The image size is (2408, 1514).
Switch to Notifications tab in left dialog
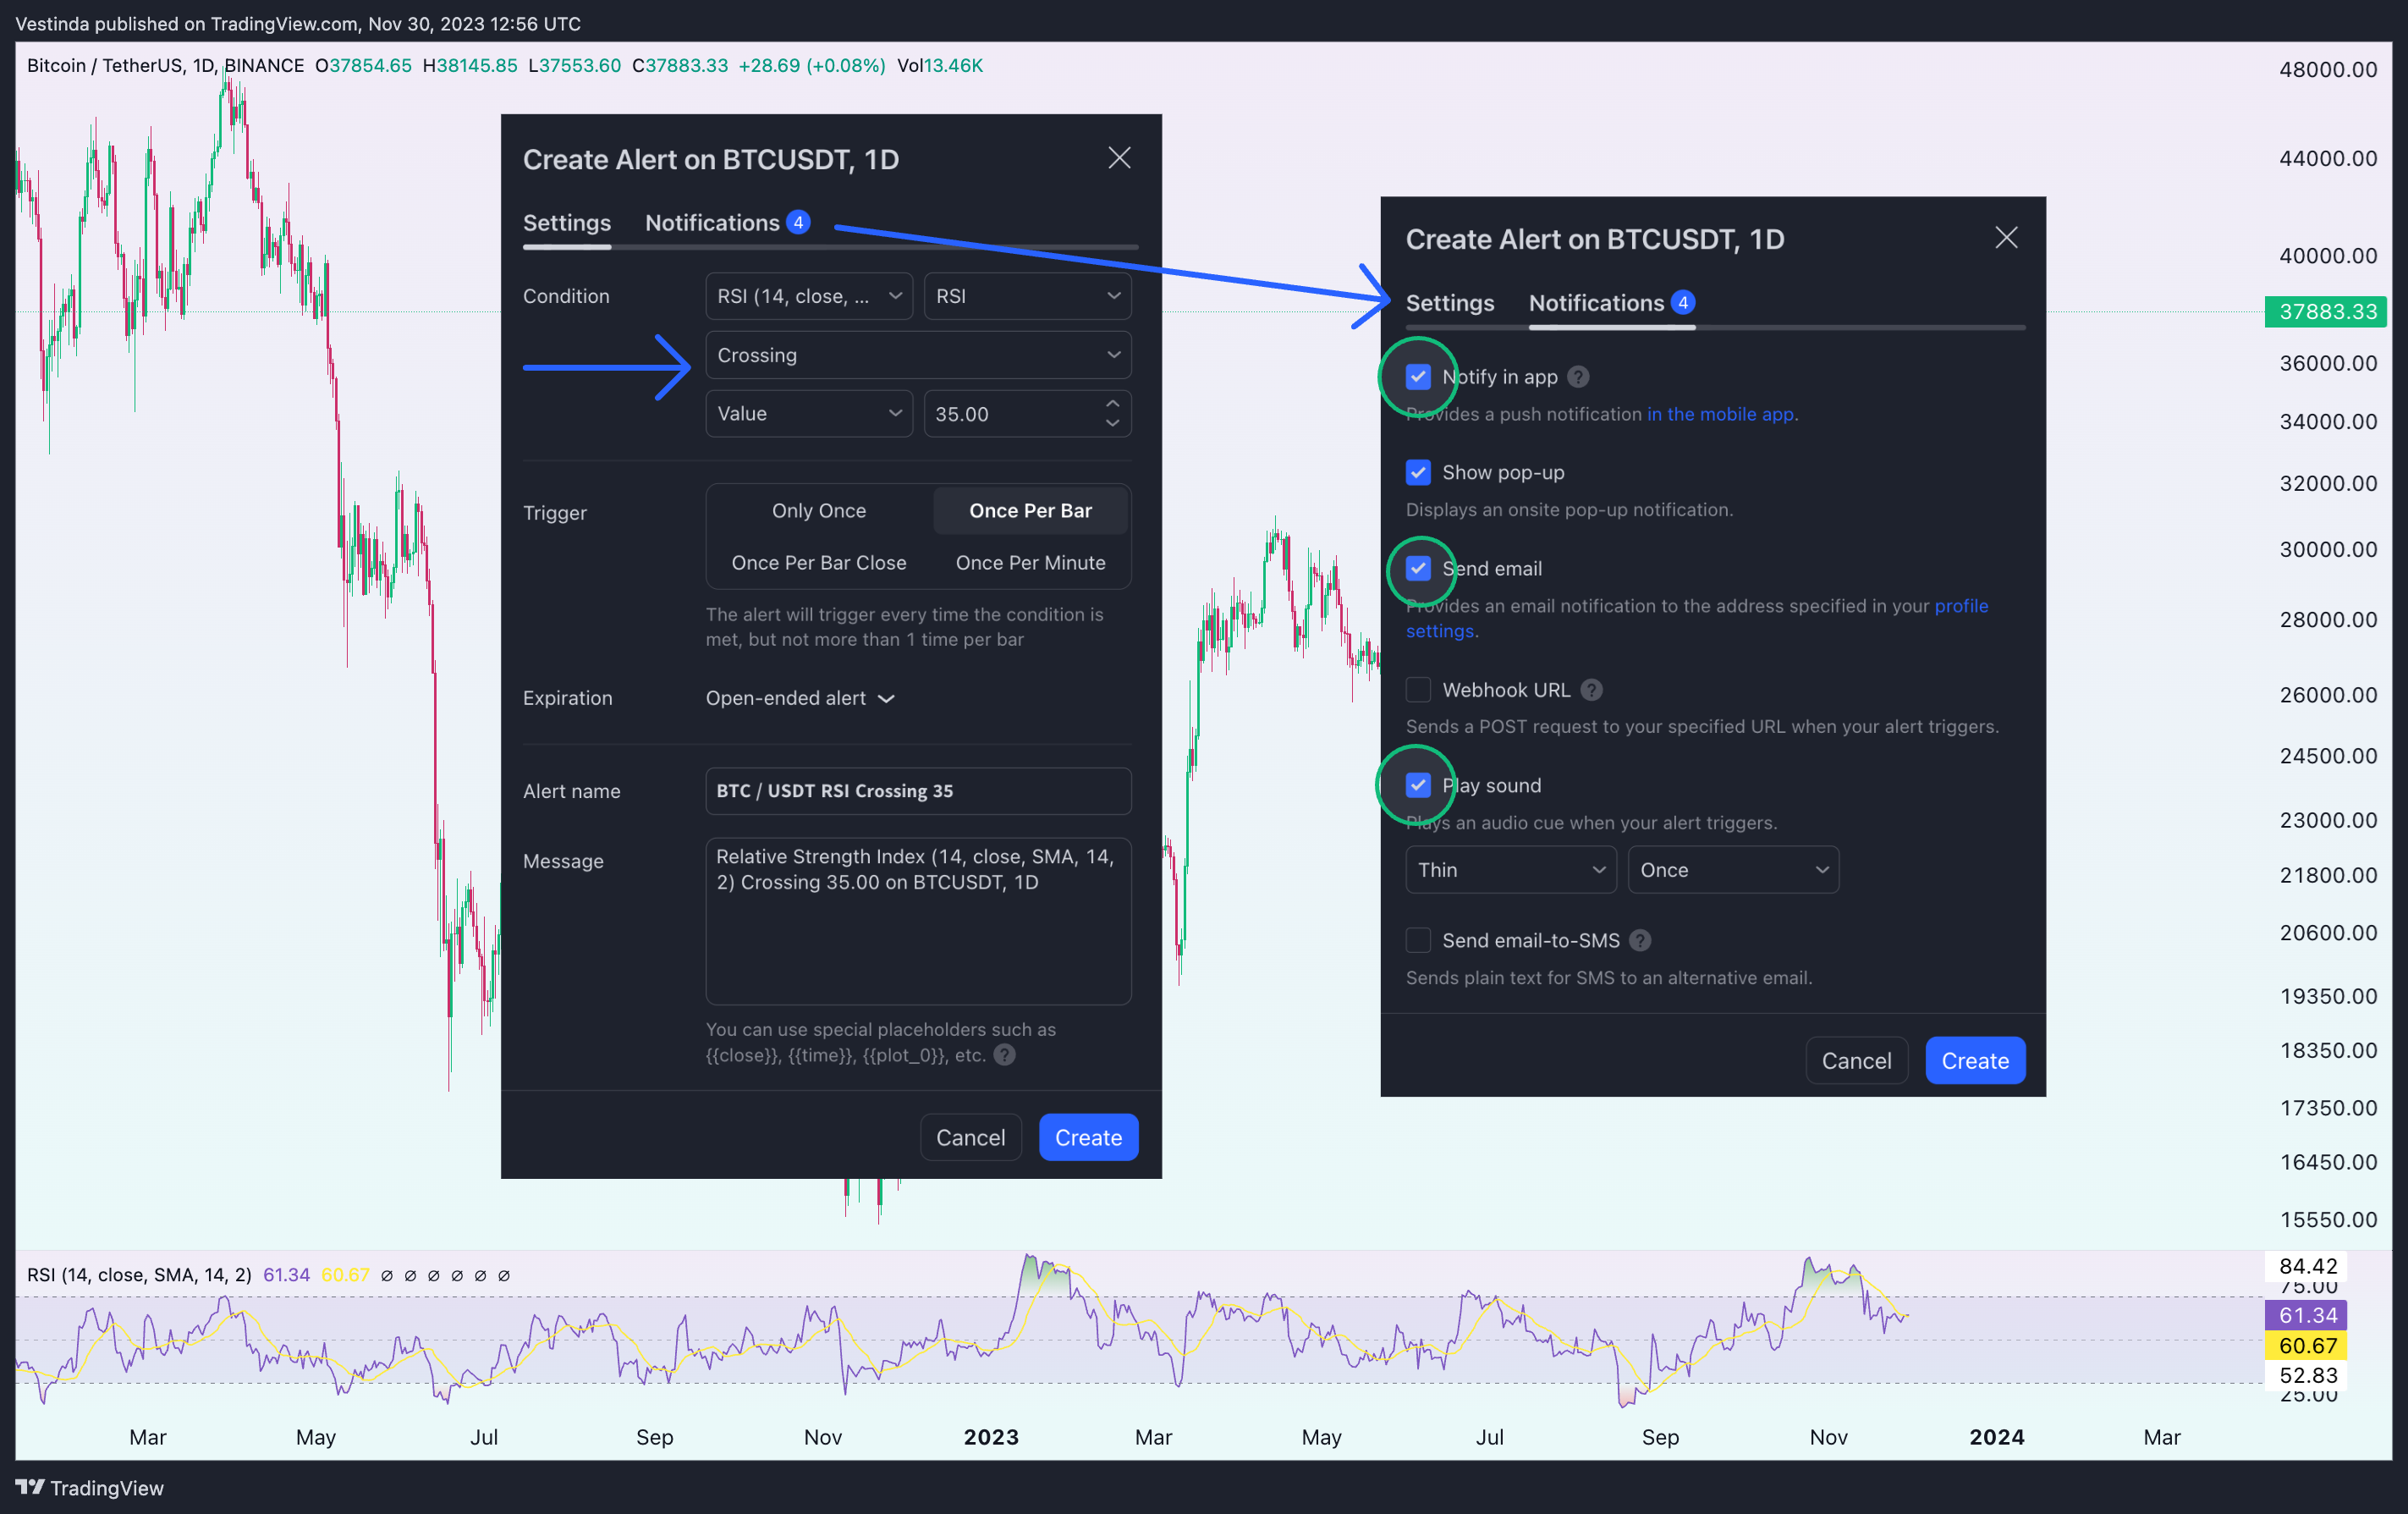click(x=727, y=223)
